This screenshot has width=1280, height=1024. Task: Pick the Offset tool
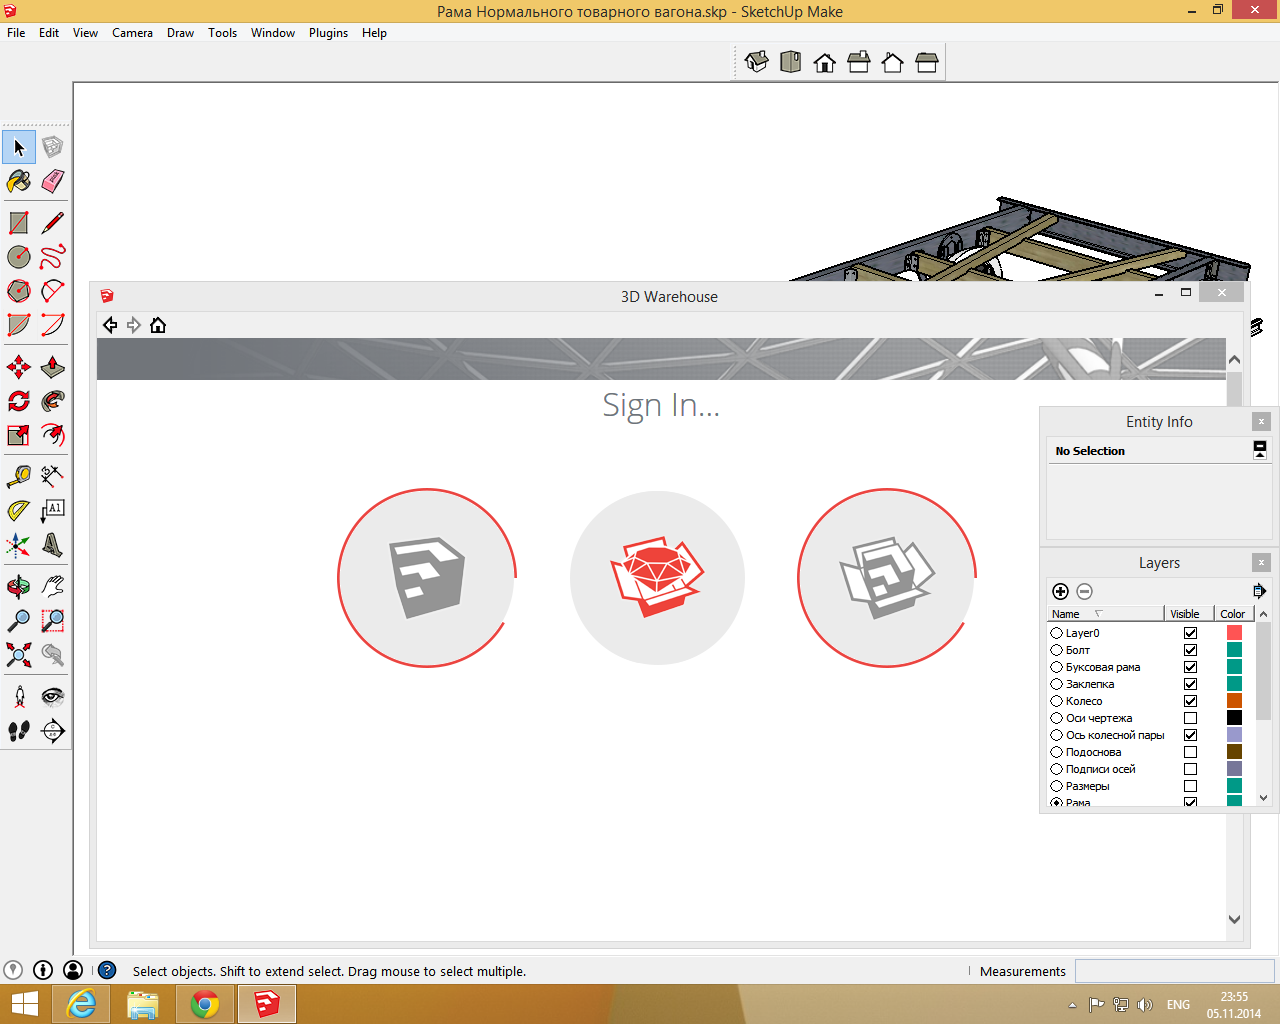click(53, 435)
